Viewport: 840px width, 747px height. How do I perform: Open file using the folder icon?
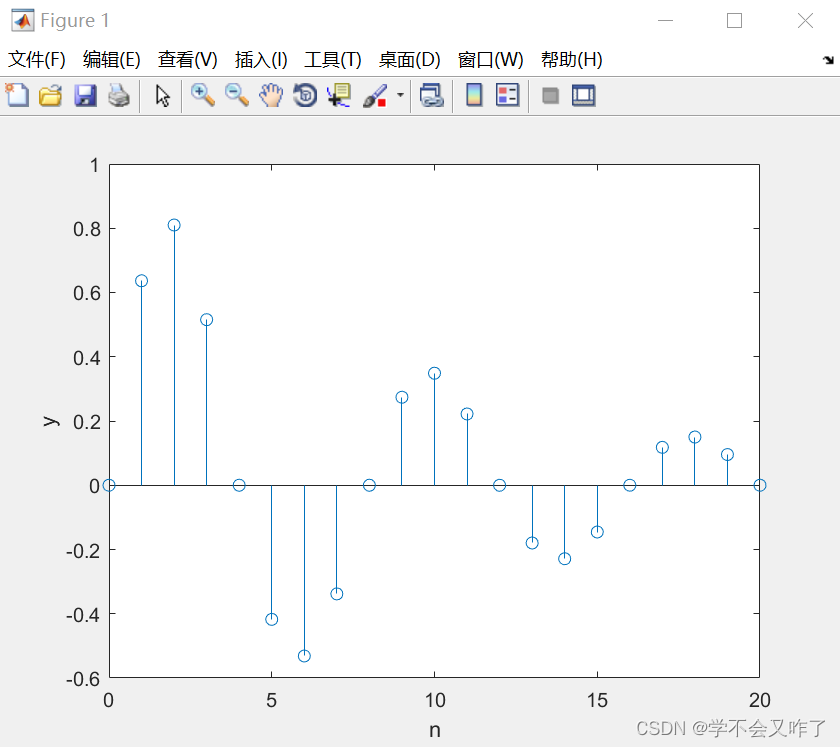[x=51, y=95]
